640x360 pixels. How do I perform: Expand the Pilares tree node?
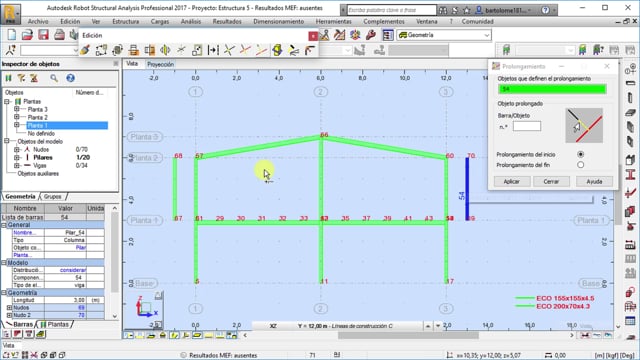point(17,157)
